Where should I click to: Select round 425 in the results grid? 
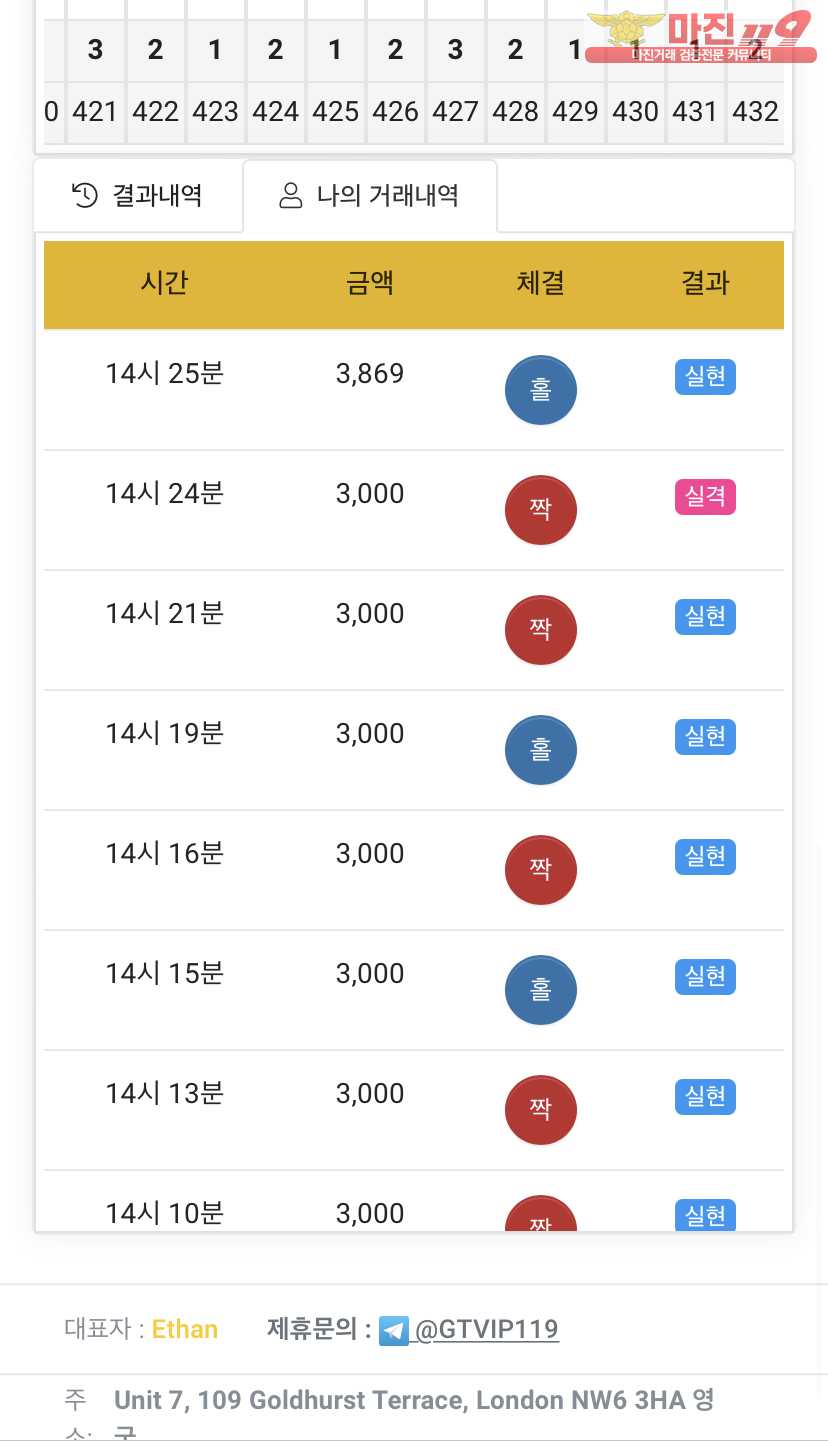[x=335, y=112]
